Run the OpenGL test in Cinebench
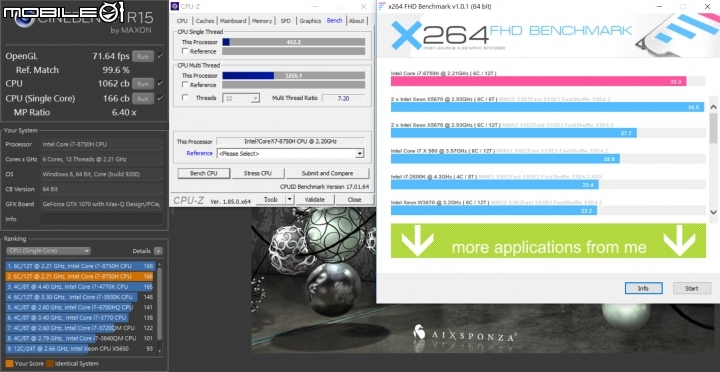720x372 pixels. (143, 56)
